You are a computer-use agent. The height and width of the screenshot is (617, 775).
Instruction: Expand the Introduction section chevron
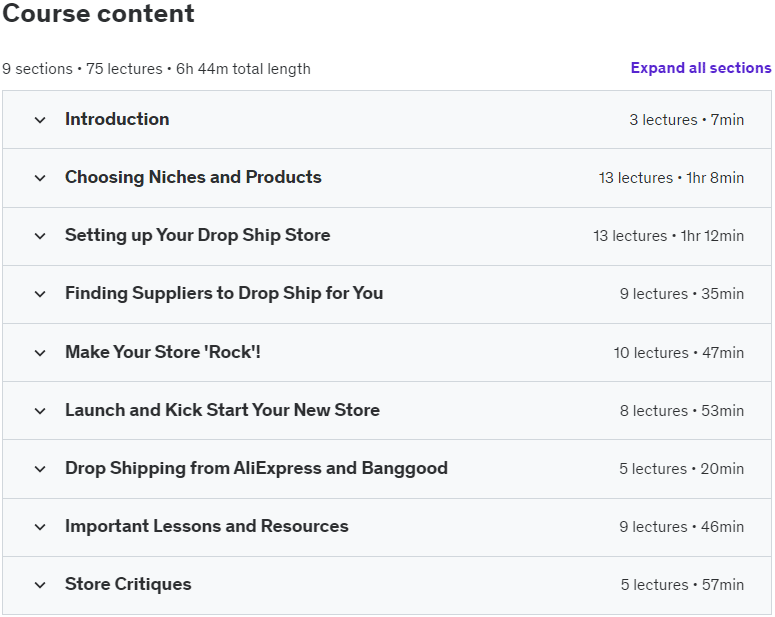(x=40, y=120)
